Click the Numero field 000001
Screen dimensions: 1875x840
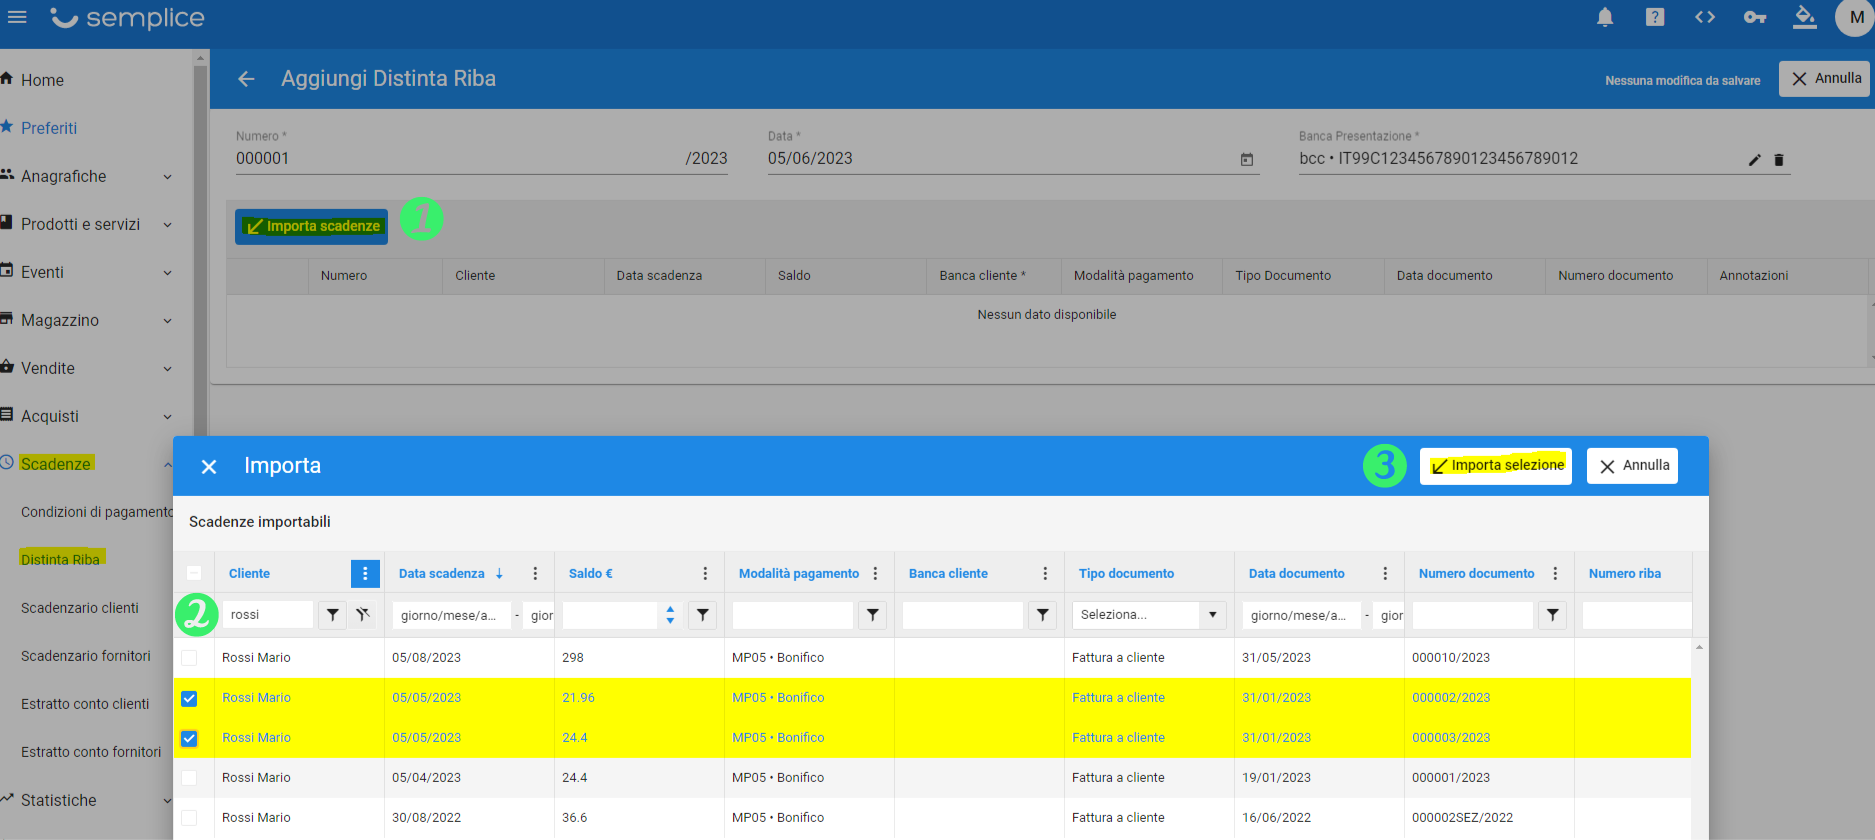[x=458, y=158]
